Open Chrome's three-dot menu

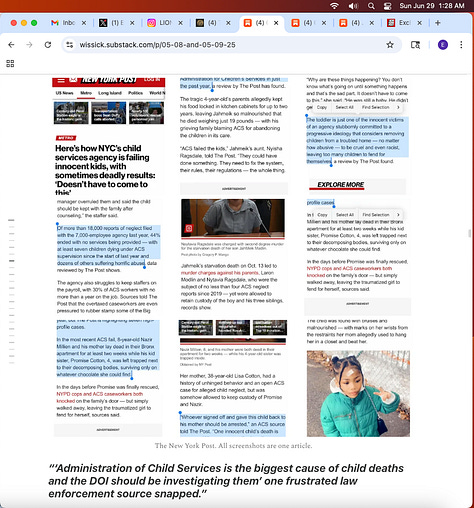point(461,45)
